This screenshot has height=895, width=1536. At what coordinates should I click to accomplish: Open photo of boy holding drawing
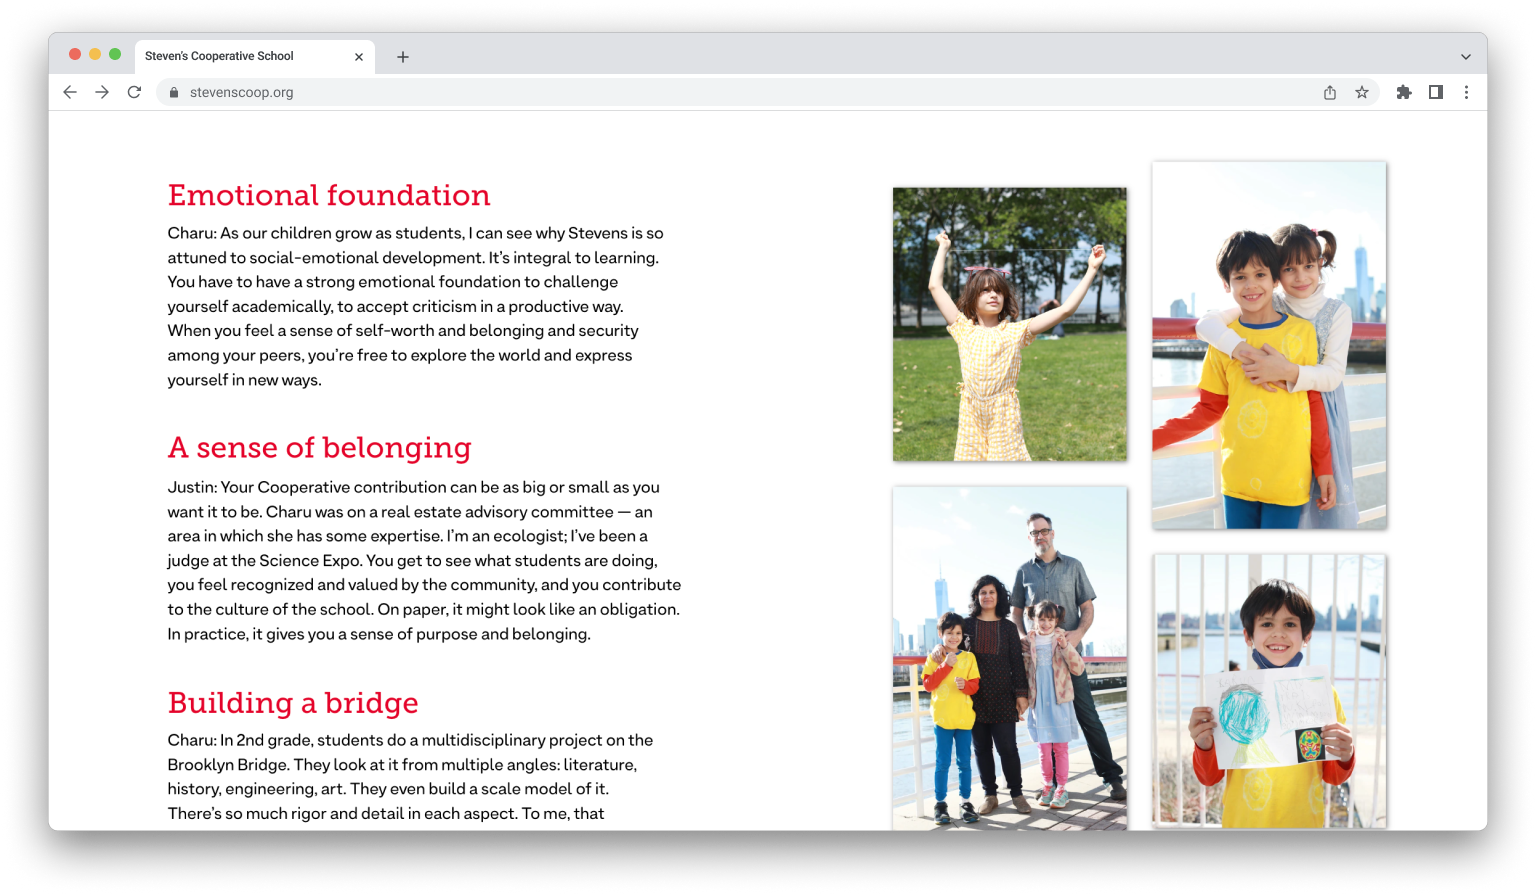tap(1269, 691)
